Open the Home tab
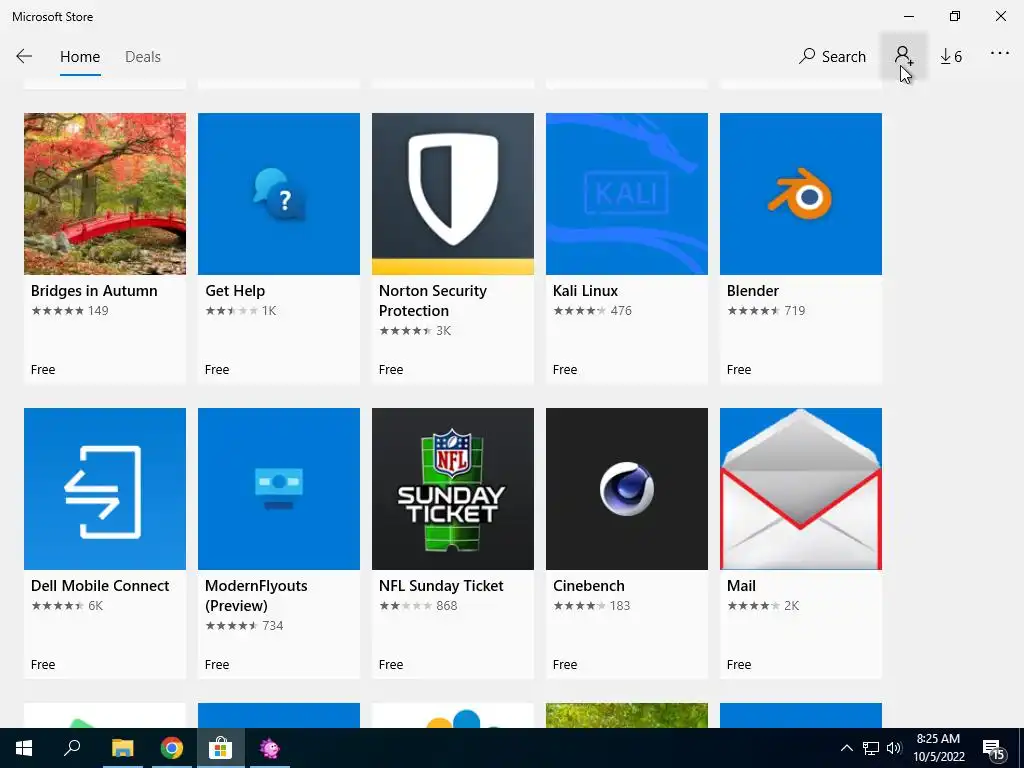The image size is (1024, 768). click(80, 57)
